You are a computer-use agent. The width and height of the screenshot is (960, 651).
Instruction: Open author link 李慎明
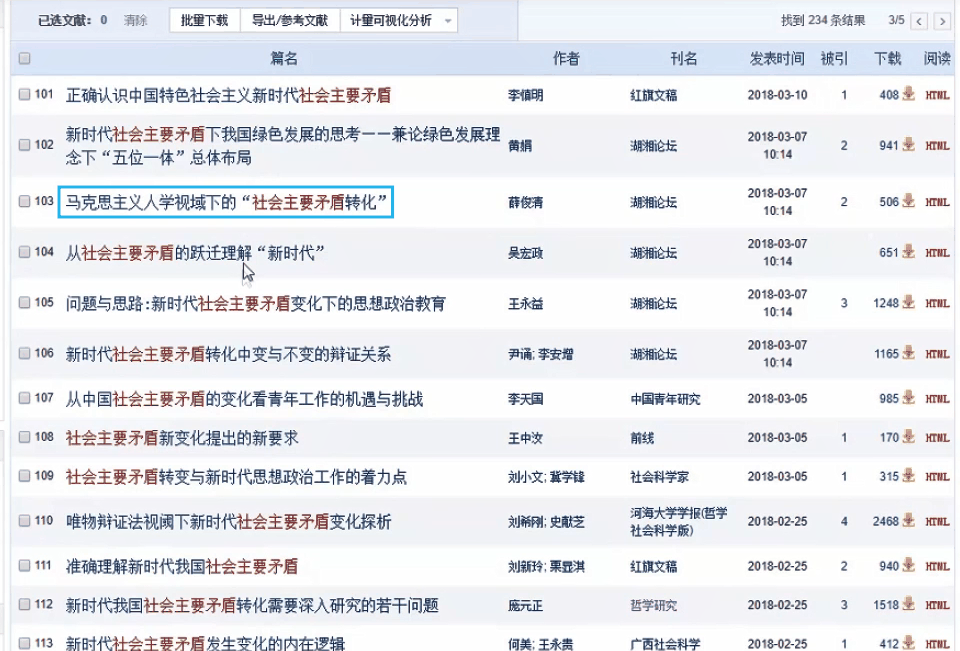point(525,96)
